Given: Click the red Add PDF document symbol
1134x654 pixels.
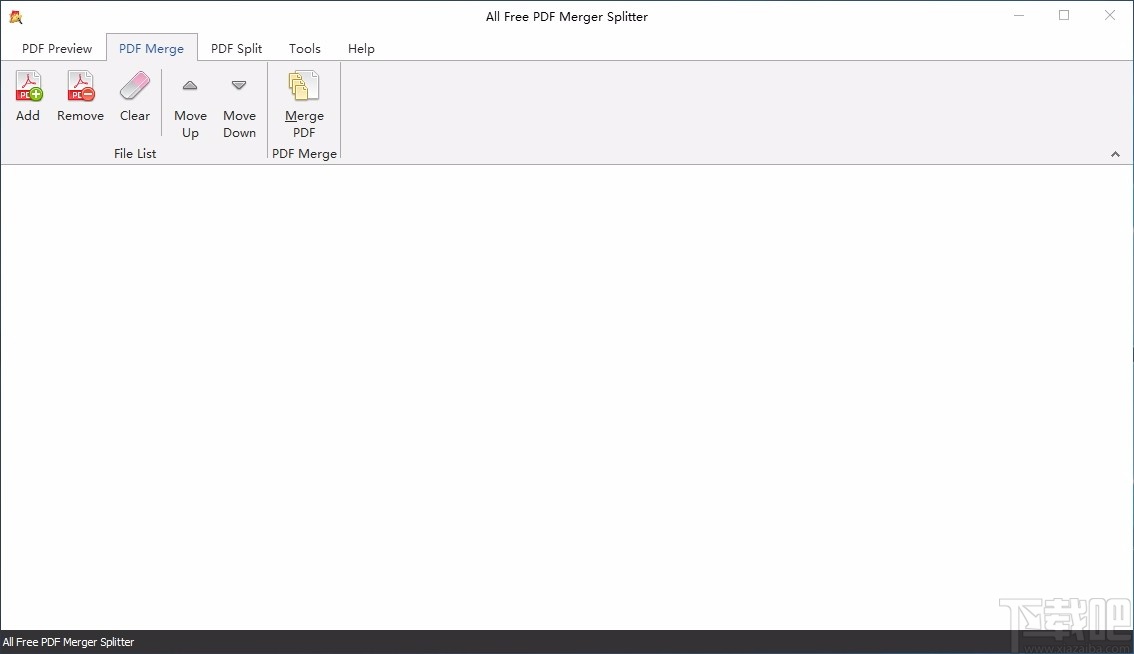Looking at the screenshot, I should tap(27, 84).
